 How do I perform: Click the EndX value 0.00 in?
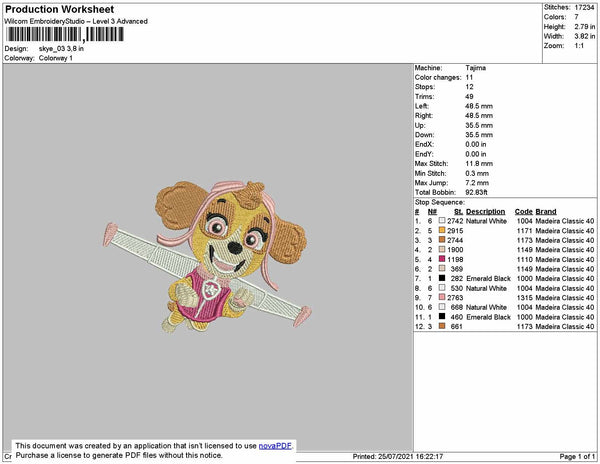(x=476, y=144)
